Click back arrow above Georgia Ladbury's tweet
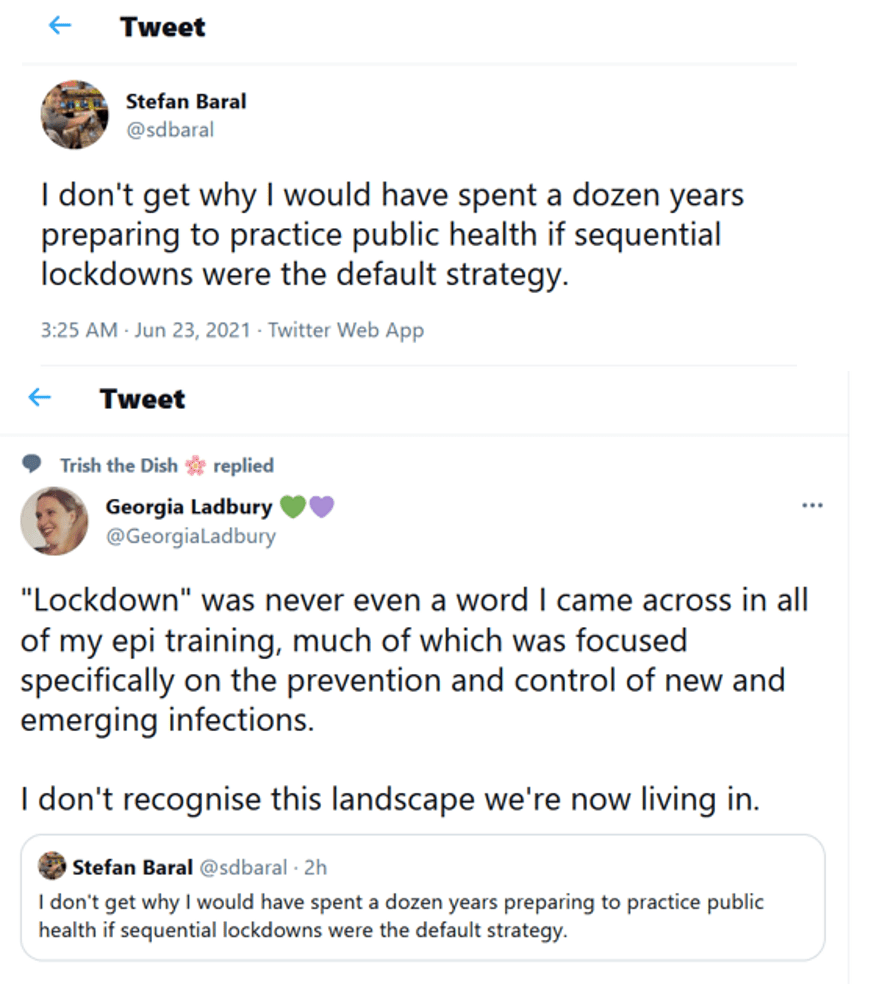The width and height of the screenshot is (890, 984). coord(39,398)
